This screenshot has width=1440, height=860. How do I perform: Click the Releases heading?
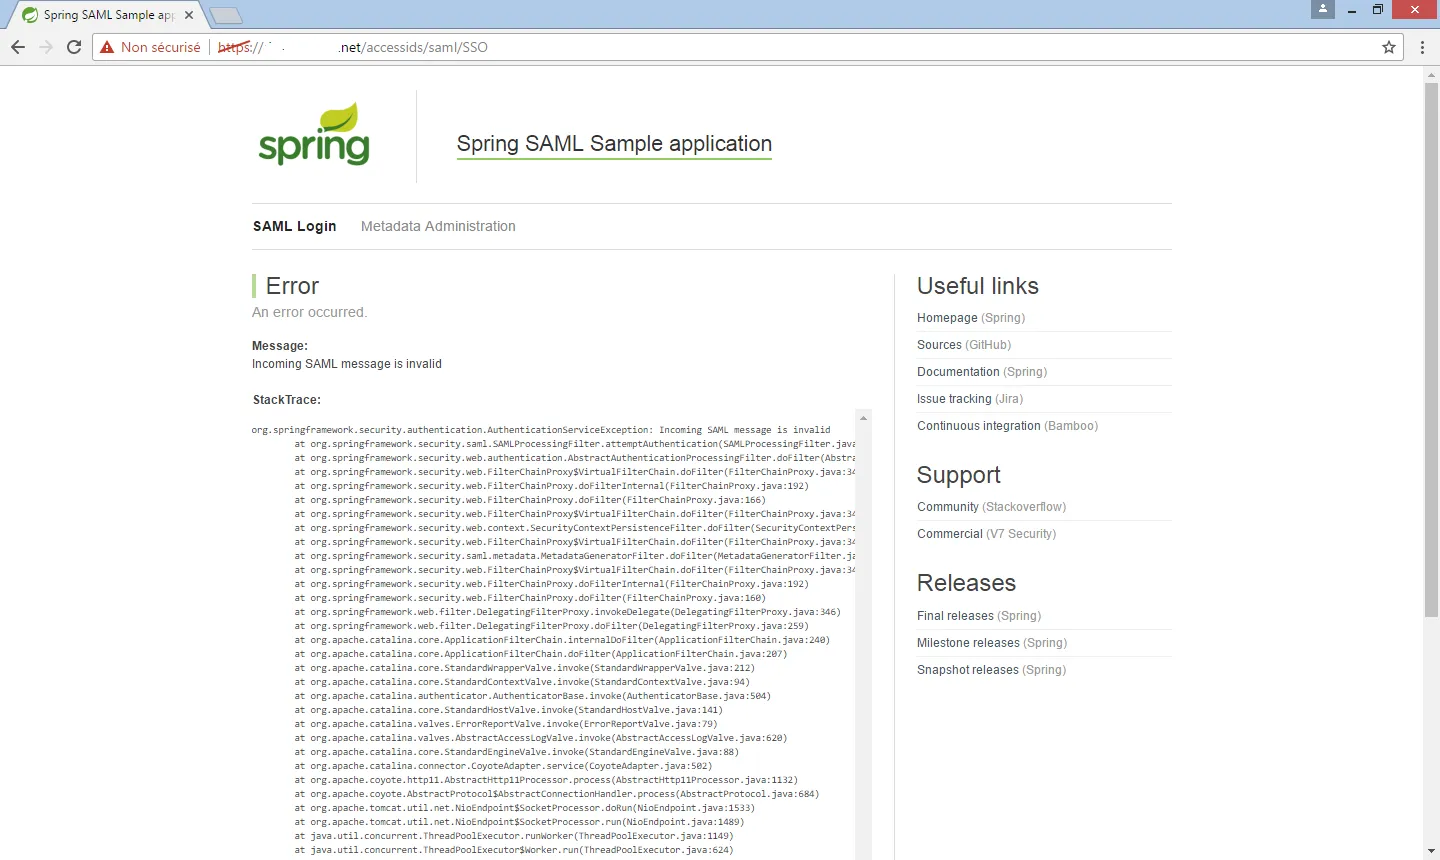click(x=966, y=583)
